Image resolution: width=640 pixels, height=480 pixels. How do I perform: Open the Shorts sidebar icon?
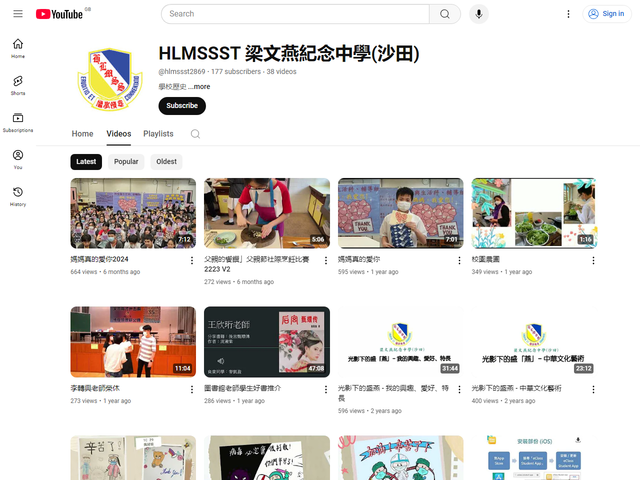(x=18, y=85)
